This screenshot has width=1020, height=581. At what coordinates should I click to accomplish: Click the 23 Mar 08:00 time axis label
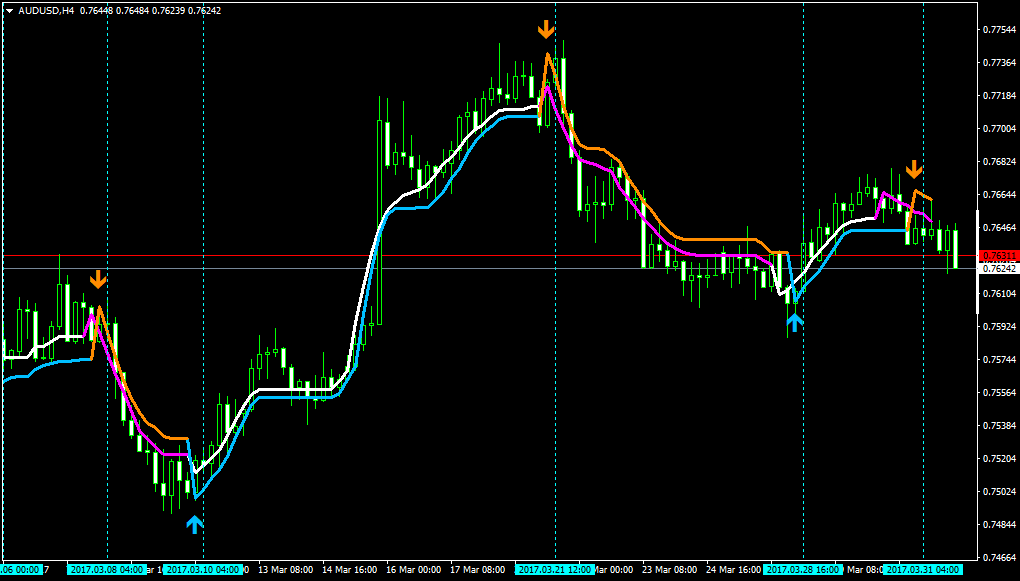tap(670, 570)
